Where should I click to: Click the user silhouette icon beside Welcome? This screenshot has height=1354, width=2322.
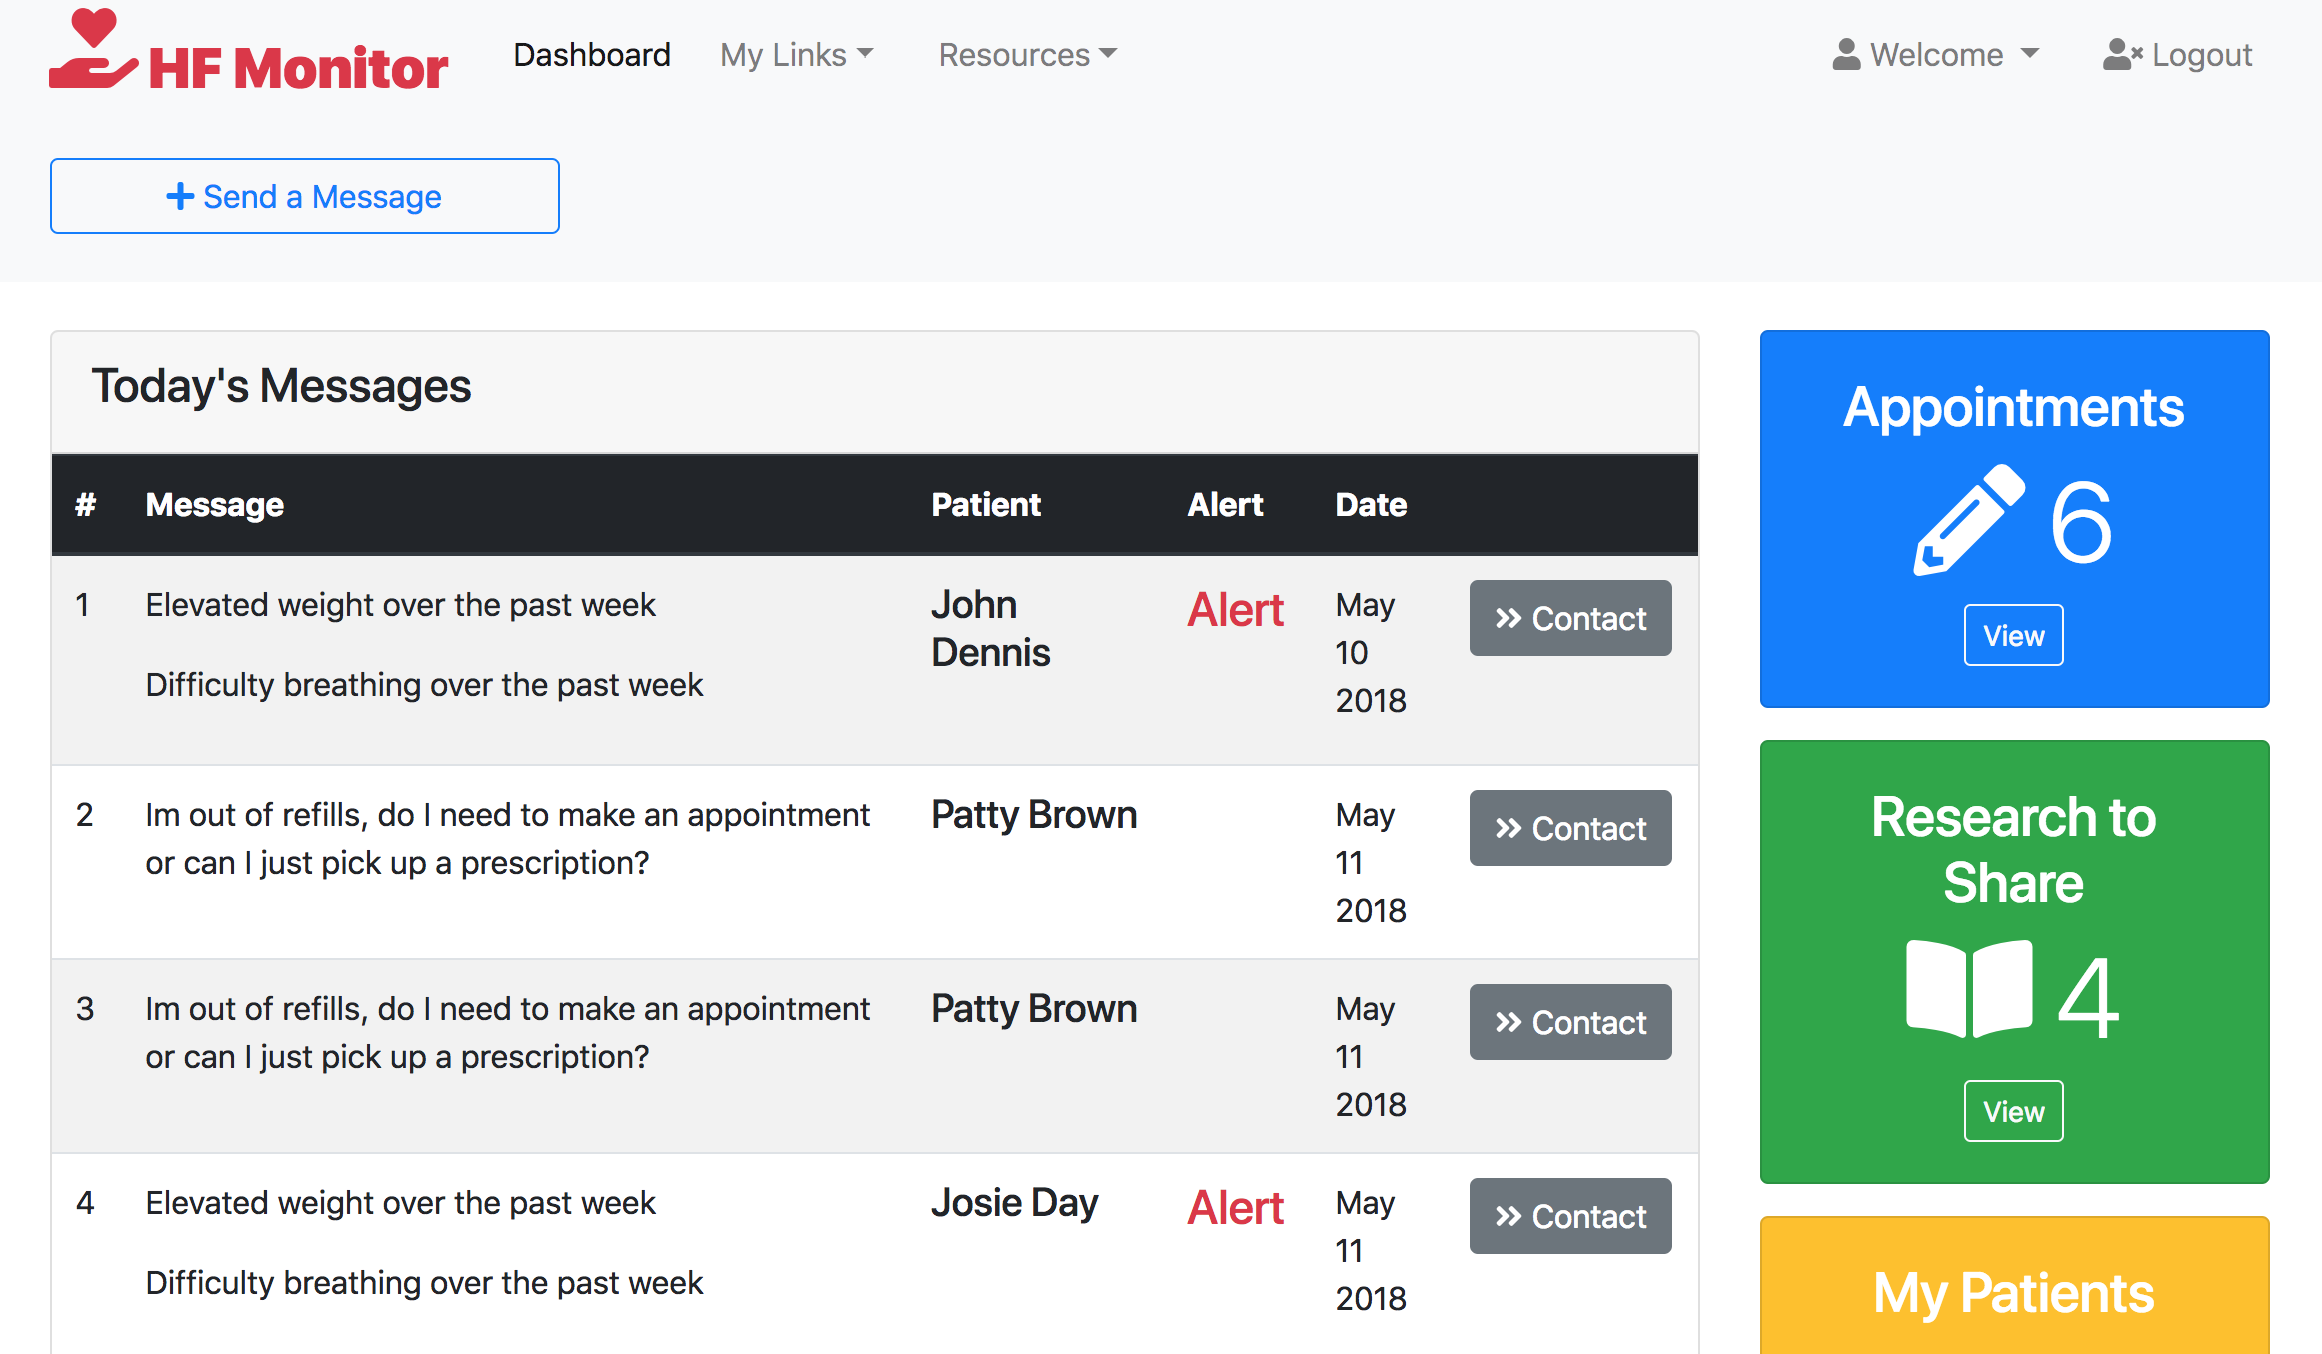pos(1845,55)
